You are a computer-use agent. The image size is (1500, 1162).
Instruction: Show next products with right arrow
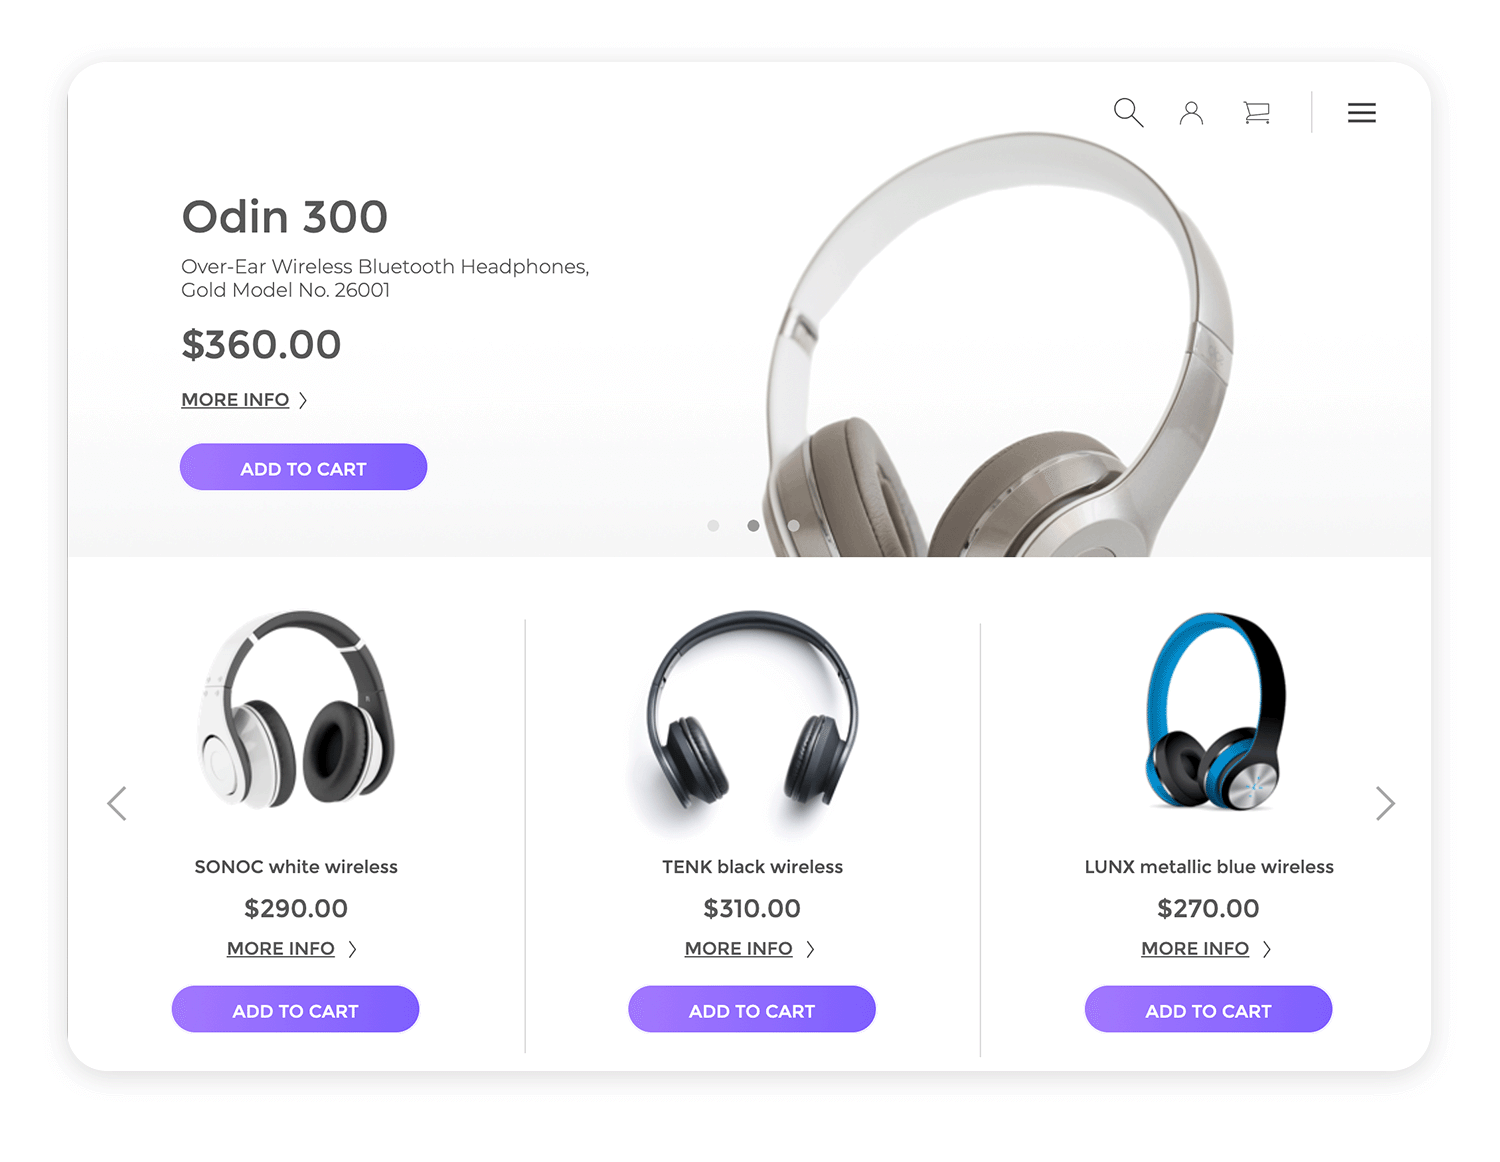click(x=1385, y=803)
